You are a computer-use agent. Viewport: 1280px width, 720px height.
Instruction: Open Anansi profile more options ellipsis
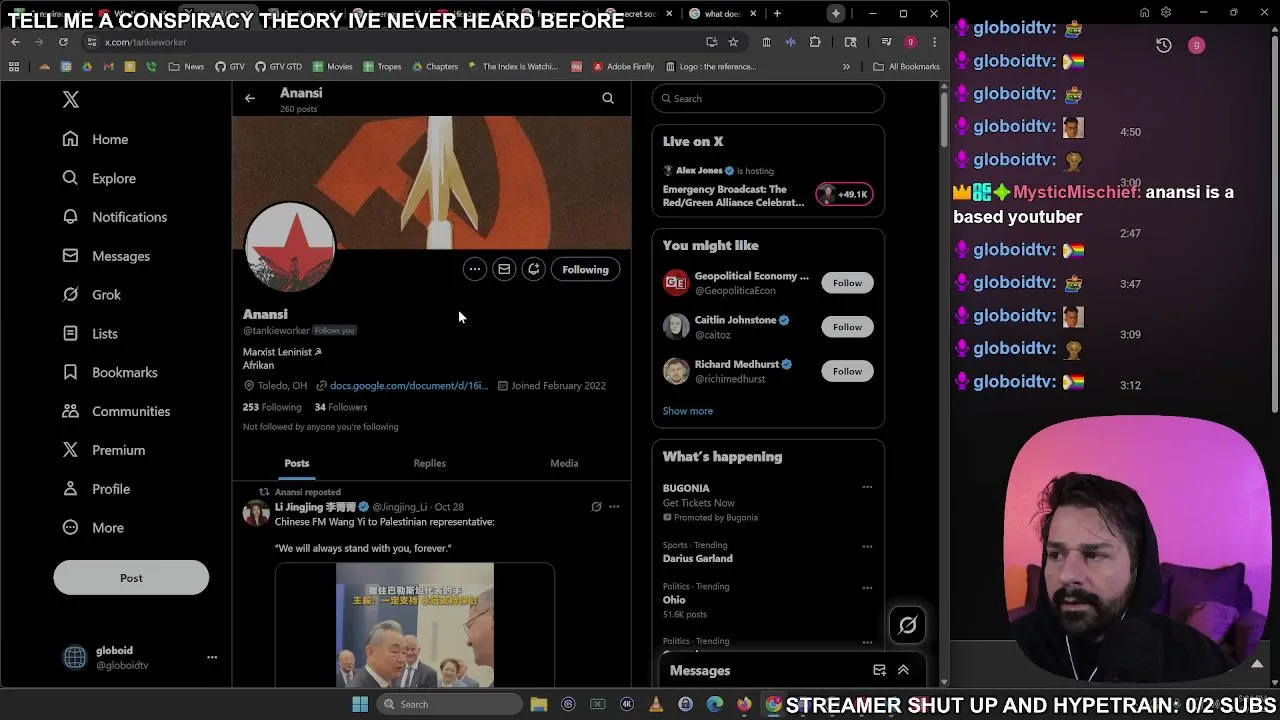(x=475, y=269)
